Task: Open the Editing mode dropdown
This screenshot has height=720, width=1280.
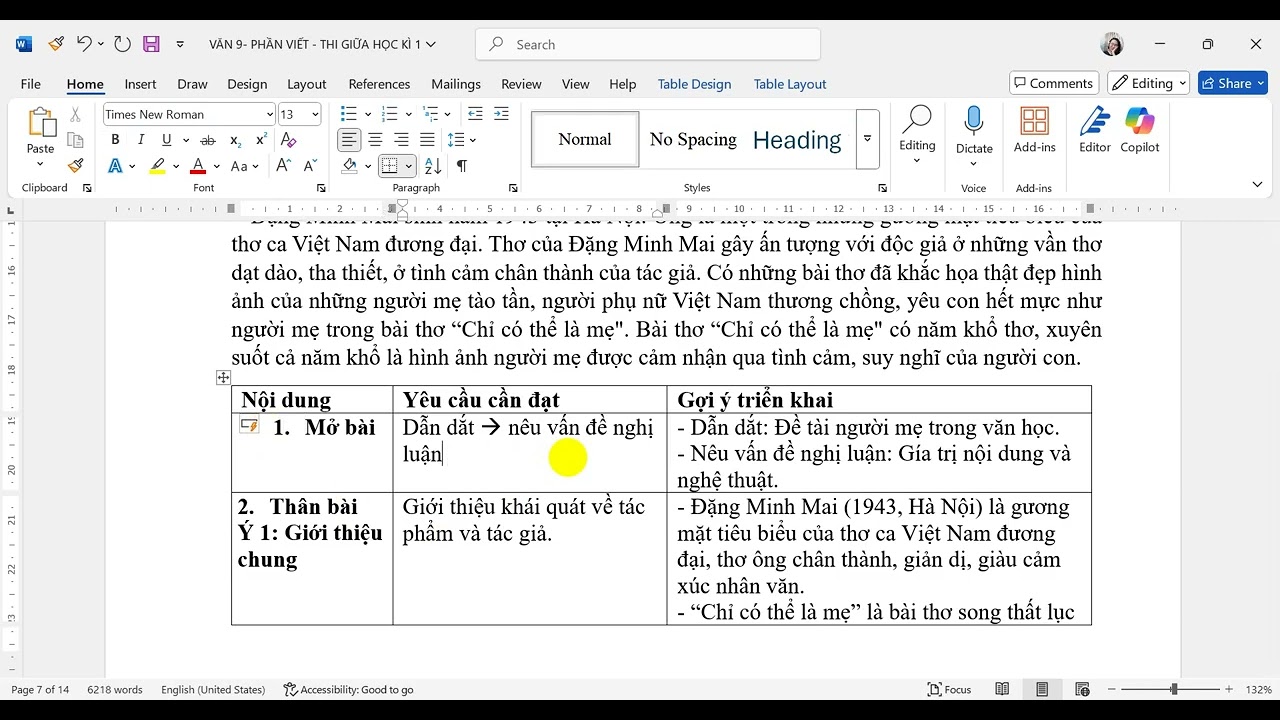Action: coord(1148,83)
